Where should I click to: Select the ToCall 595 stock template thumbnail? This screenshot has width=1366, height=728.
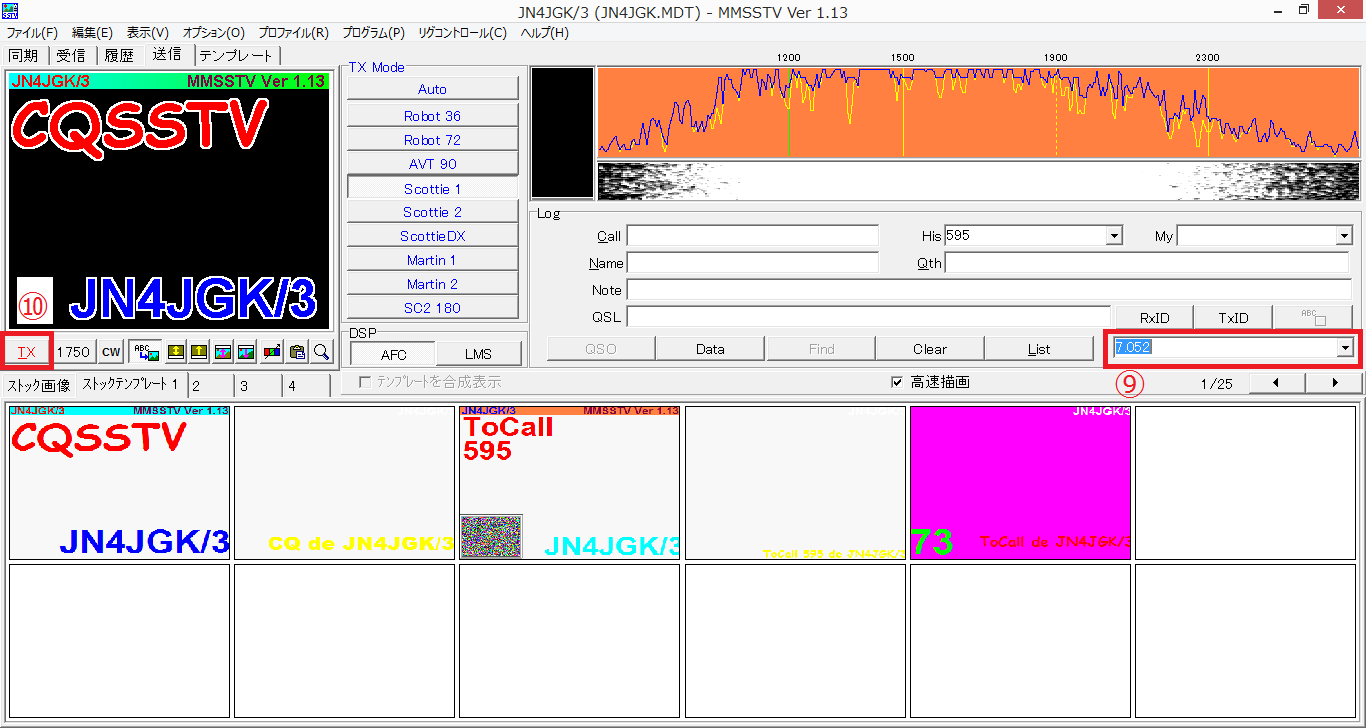[x=569, y=482]
